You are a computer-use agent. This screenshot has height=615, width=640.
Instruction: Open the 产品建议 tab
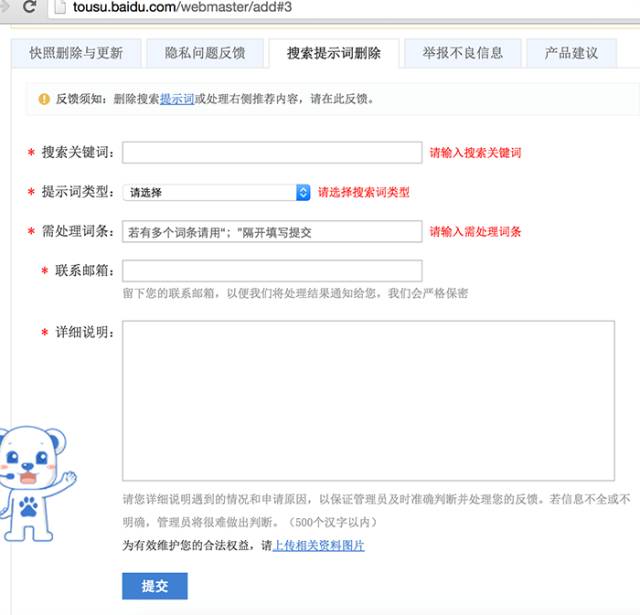(571, 53)
